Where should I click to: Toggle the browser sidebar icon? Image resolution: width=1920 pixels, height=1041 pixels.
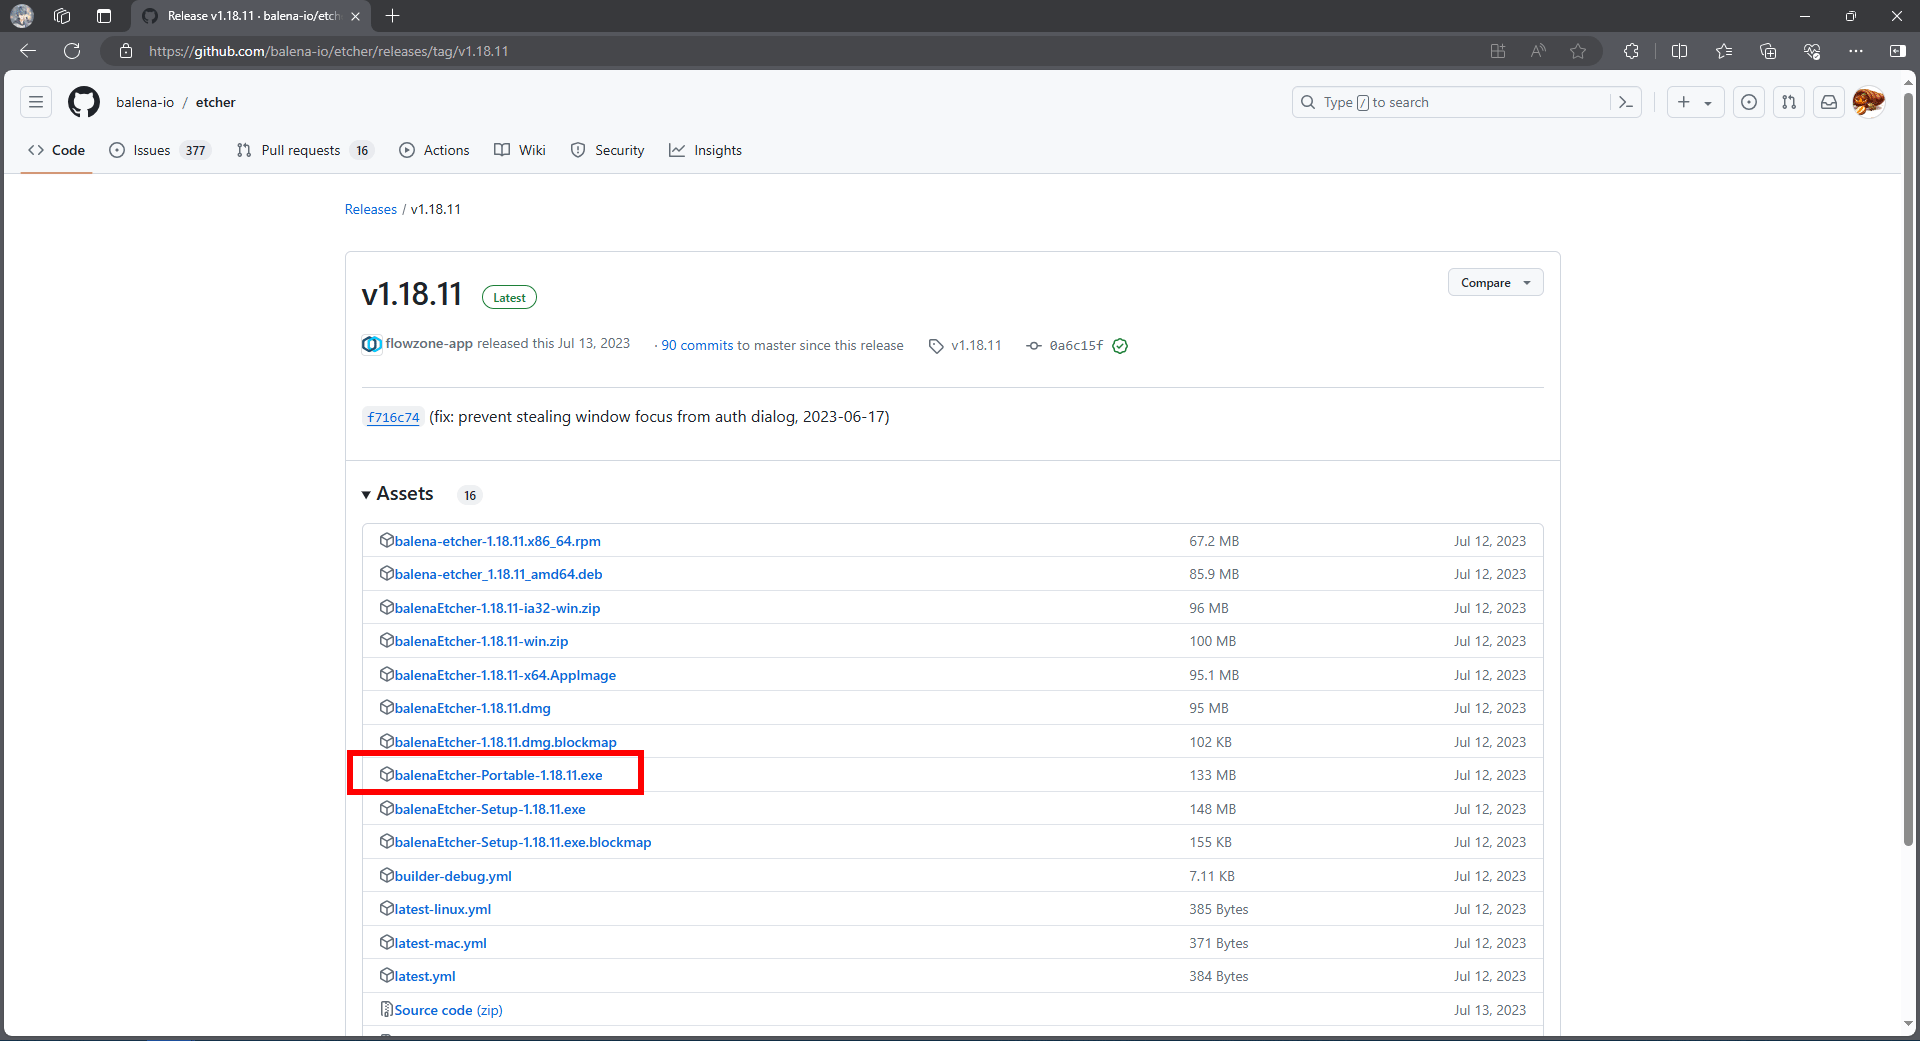tap(1898, 51)
